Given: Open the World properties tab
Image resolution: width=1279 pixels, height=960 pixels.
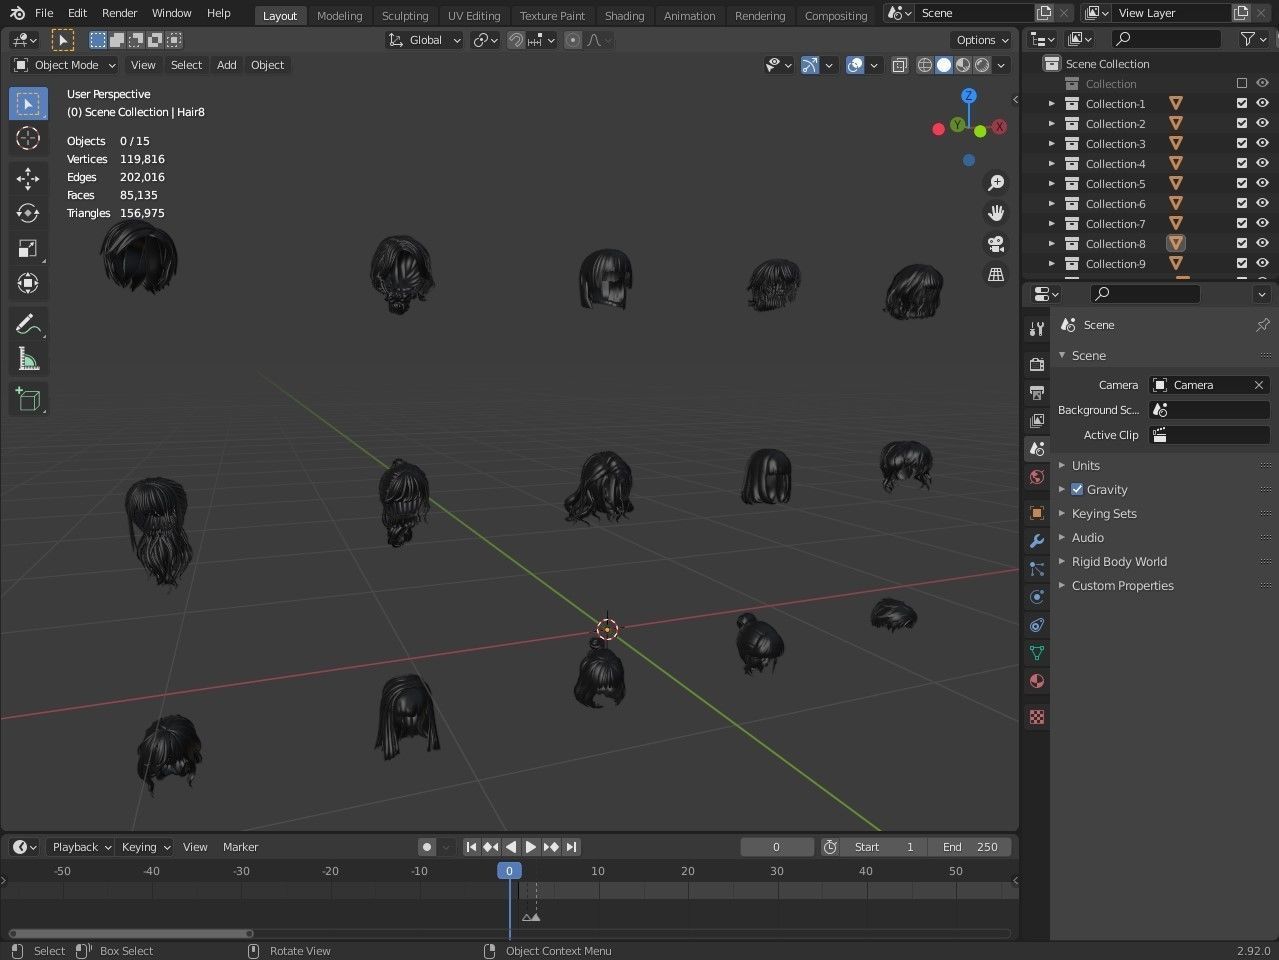Looking at the screenshot, I should point(1037,477).
